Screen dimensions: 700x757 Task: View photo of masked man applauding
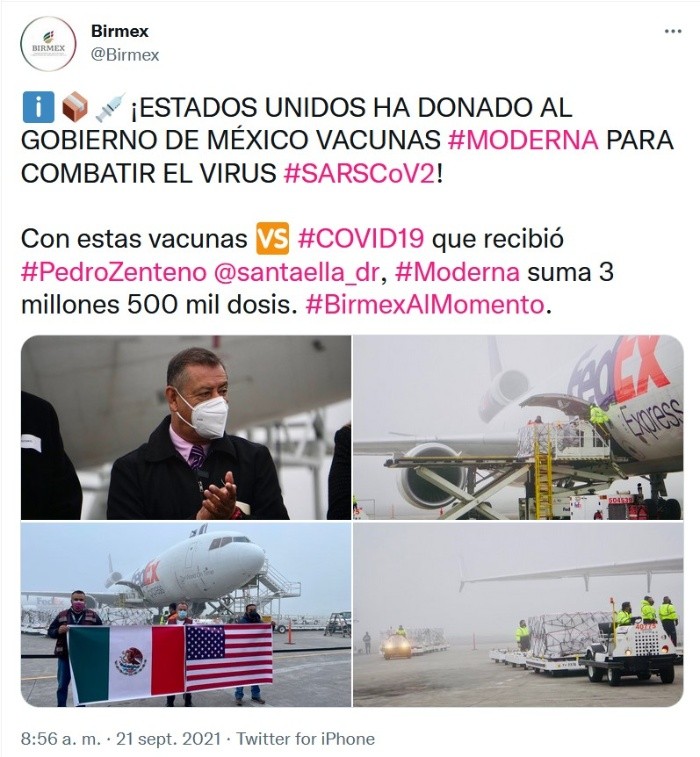(186, 428)
